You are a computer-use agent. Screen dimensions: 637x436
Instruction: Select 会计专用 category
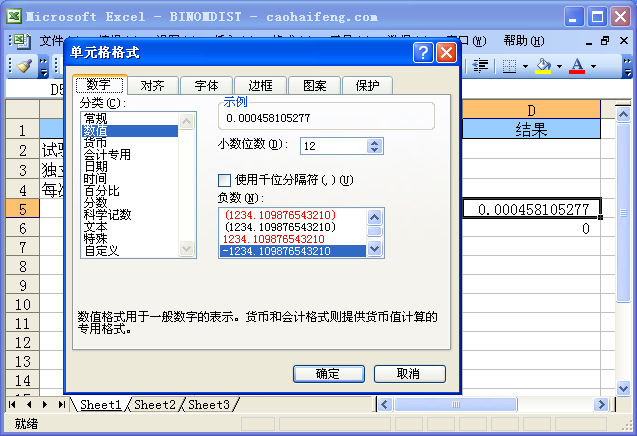[130, 154]
